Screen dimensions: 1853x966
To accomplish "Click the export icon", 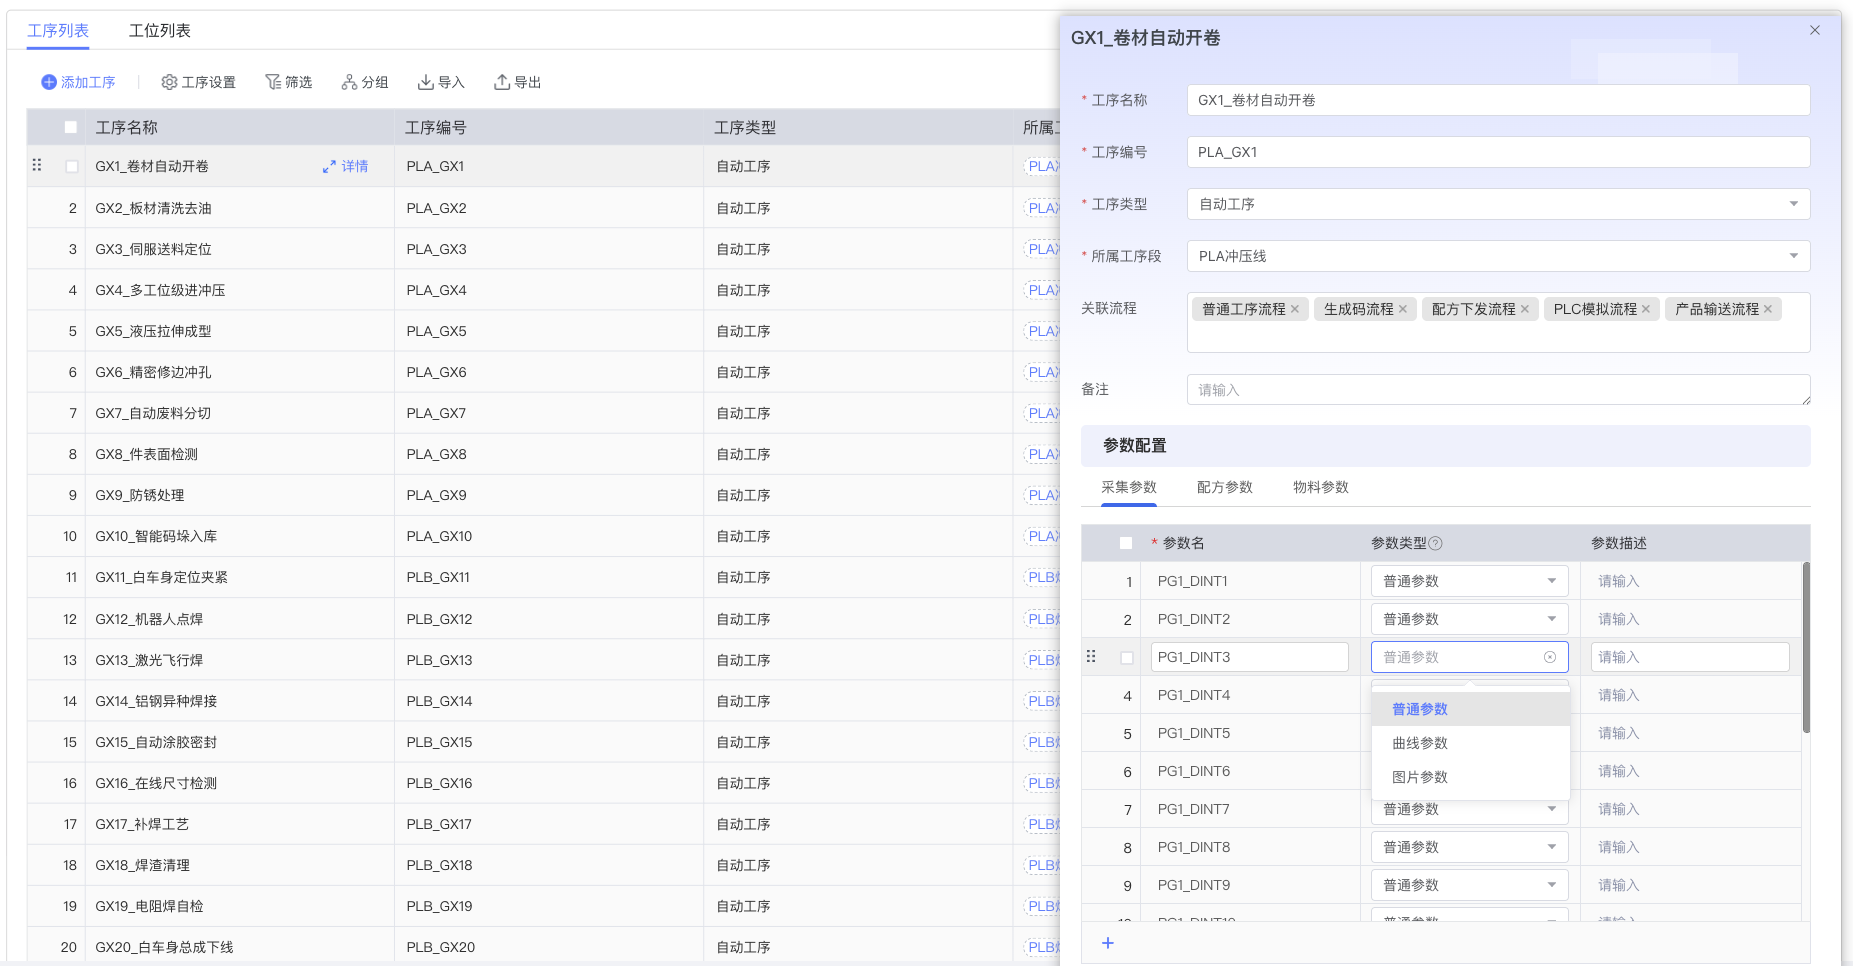I will [x=502, y=82].
